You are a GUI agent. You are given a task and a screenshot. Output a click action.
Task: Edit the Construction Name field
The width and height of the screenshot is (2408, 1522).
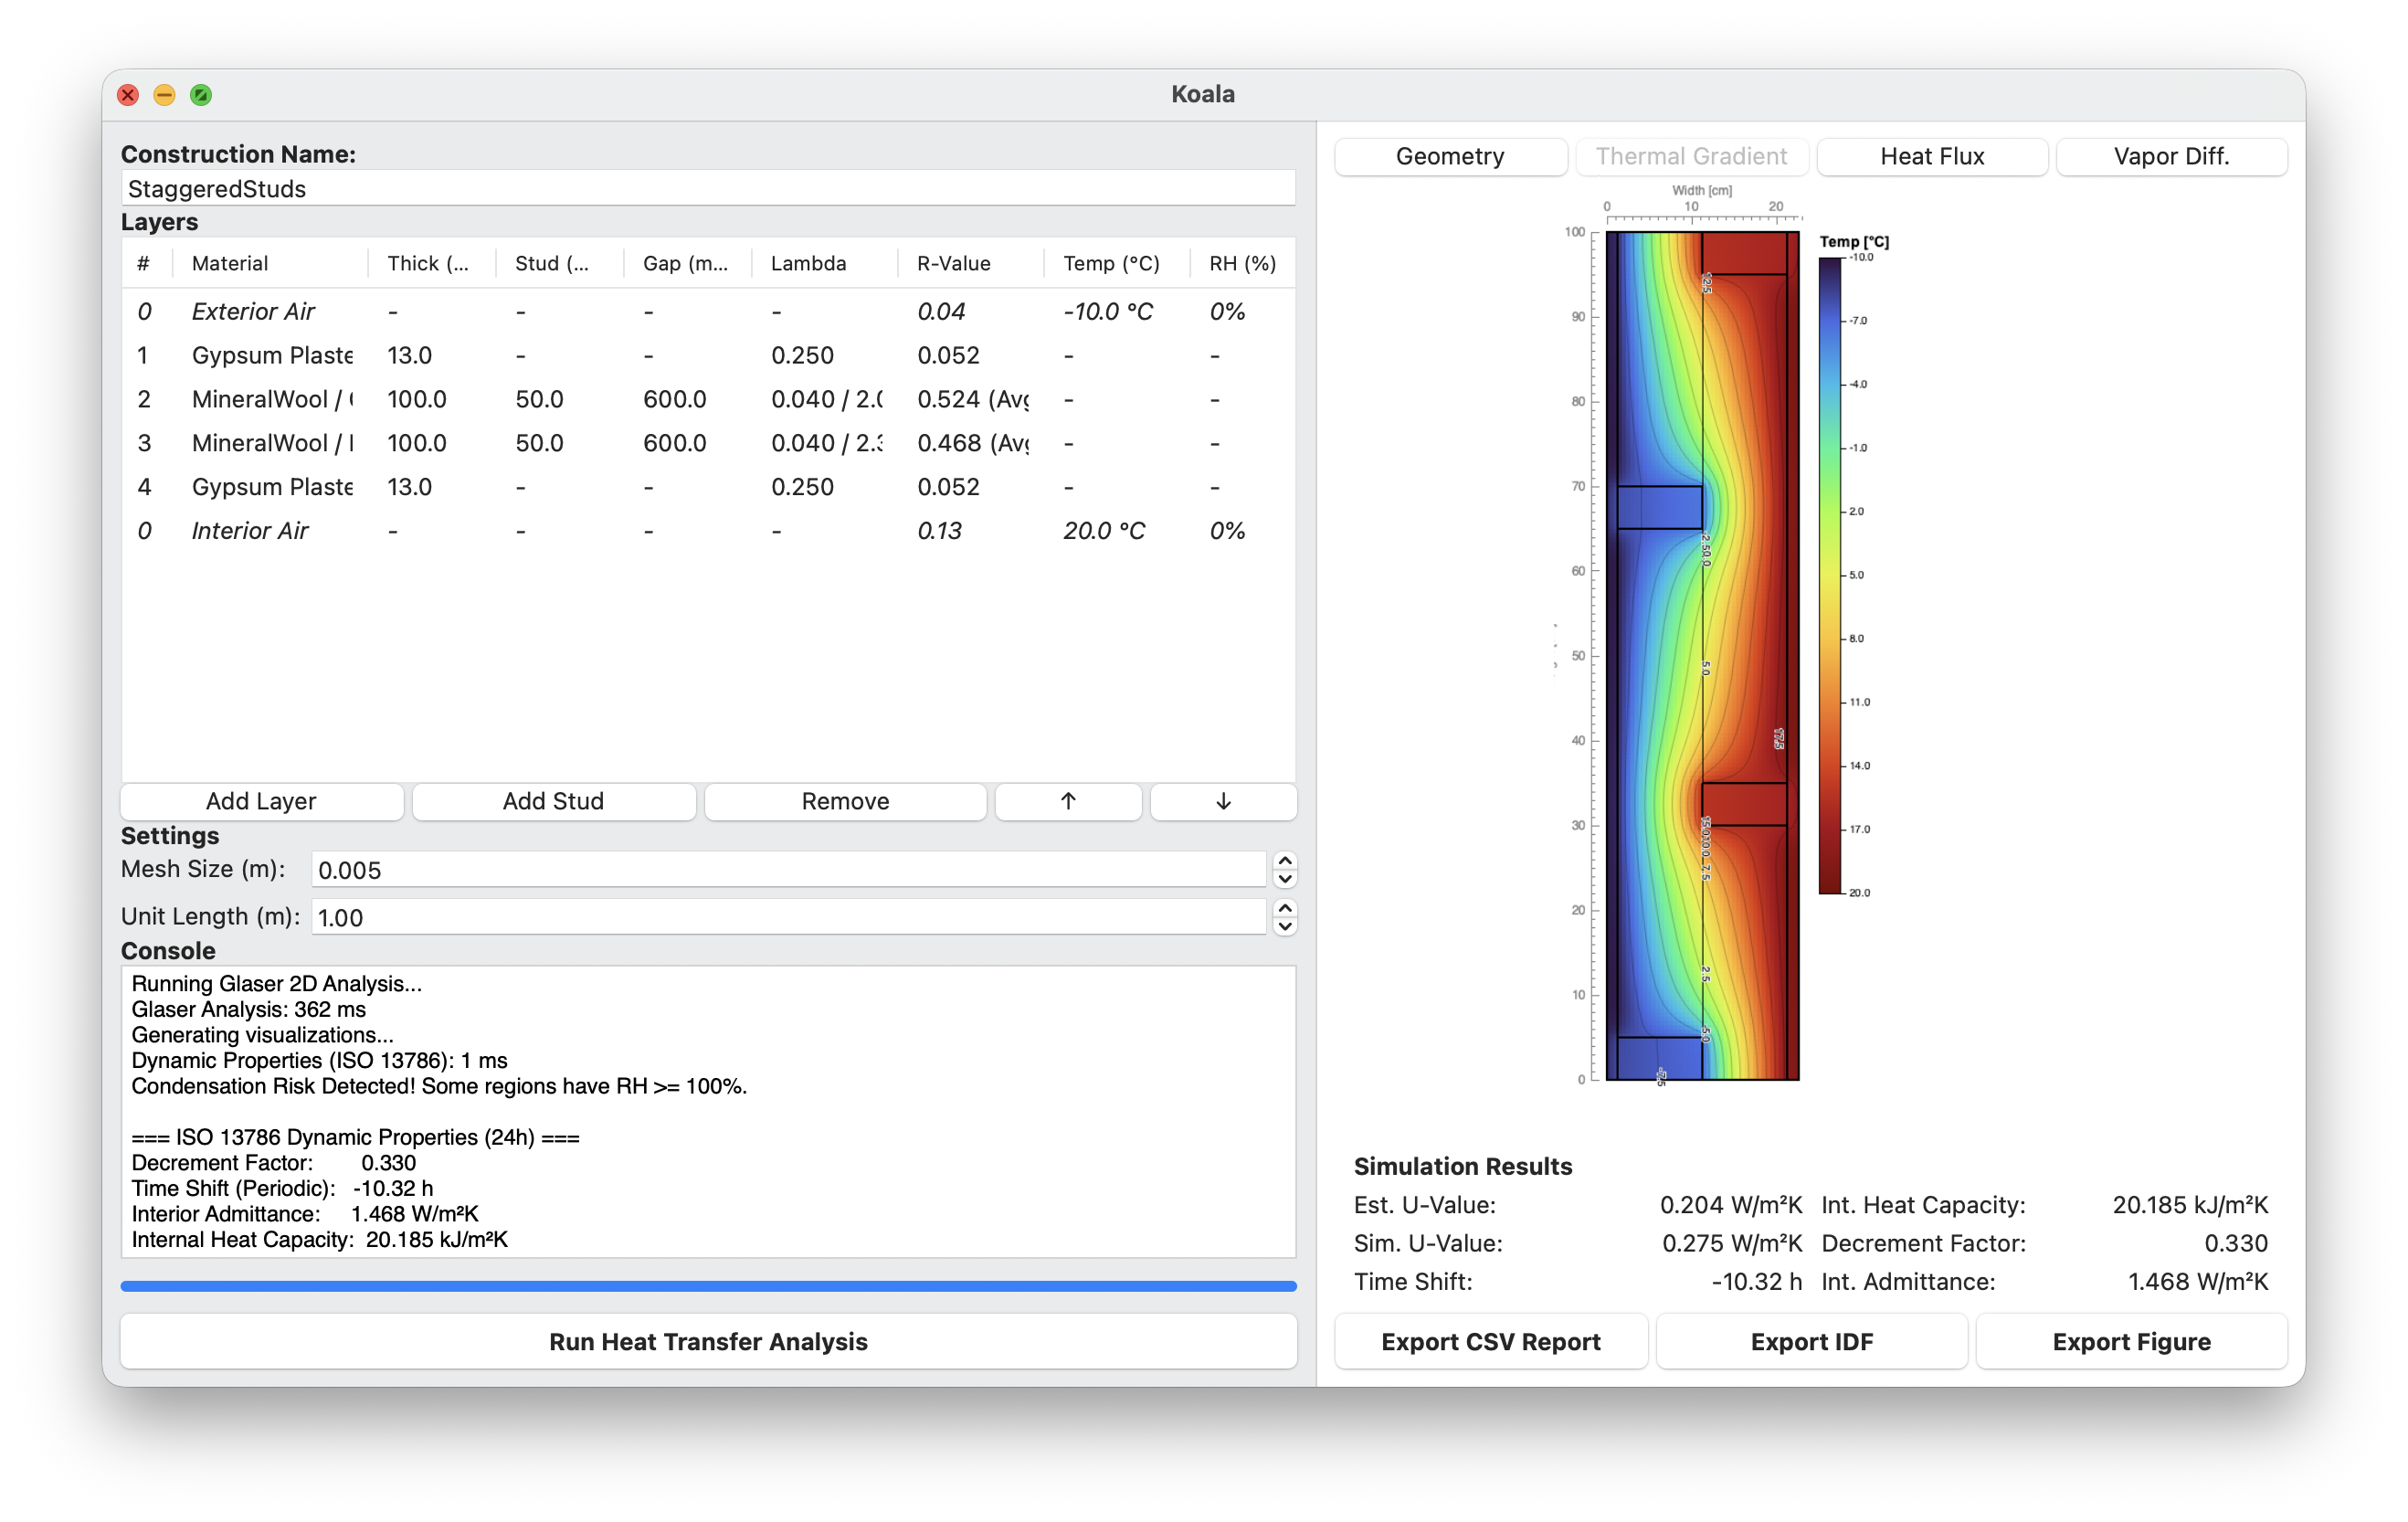pyautogui.click(x=708, y=188)
